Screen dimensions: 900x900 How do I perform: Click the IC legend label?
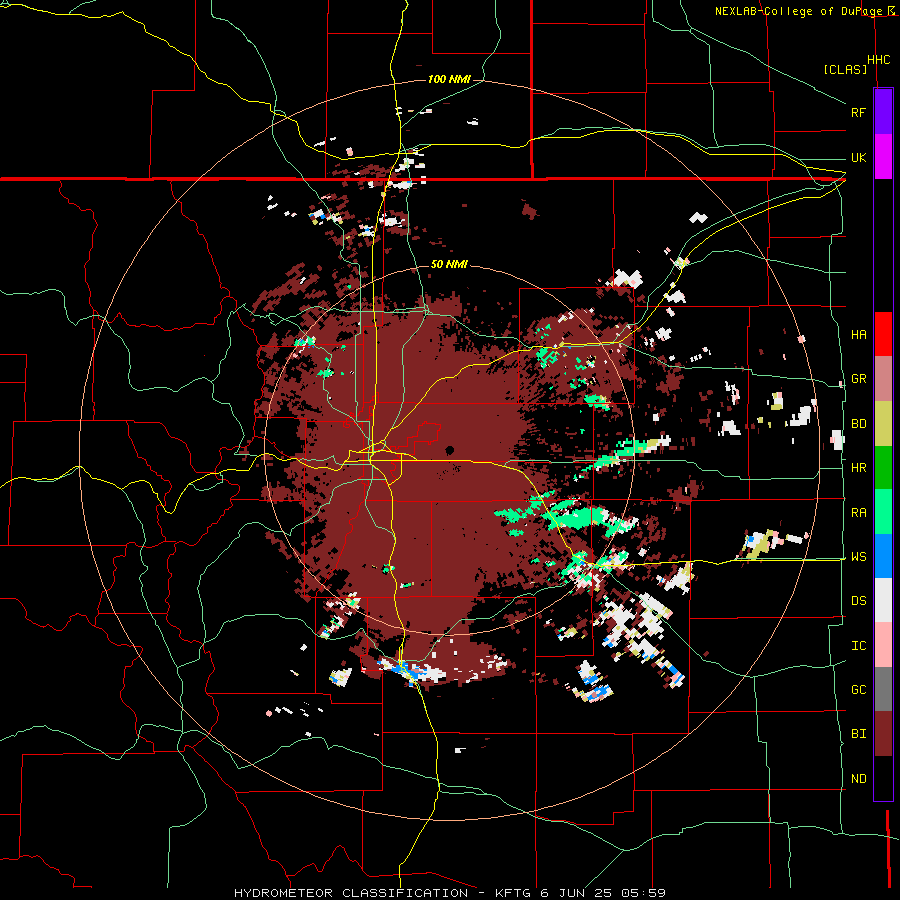858,646
